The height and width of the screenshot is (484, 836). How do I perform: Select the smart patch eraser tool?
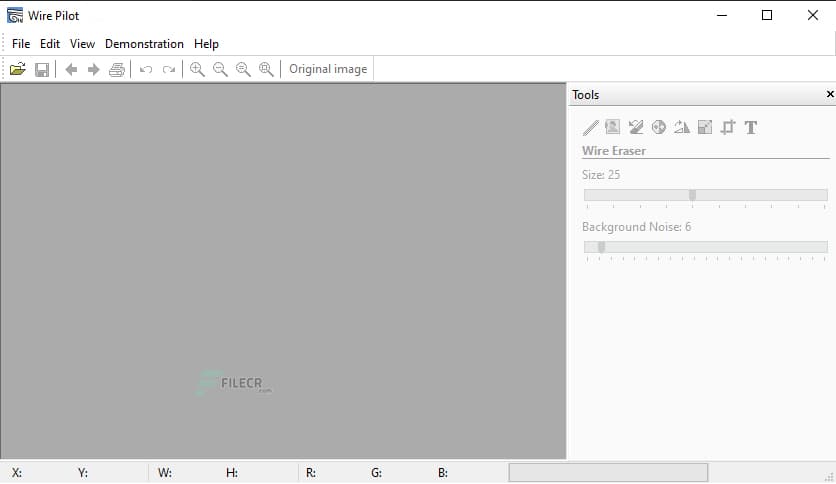coord(636,127)
